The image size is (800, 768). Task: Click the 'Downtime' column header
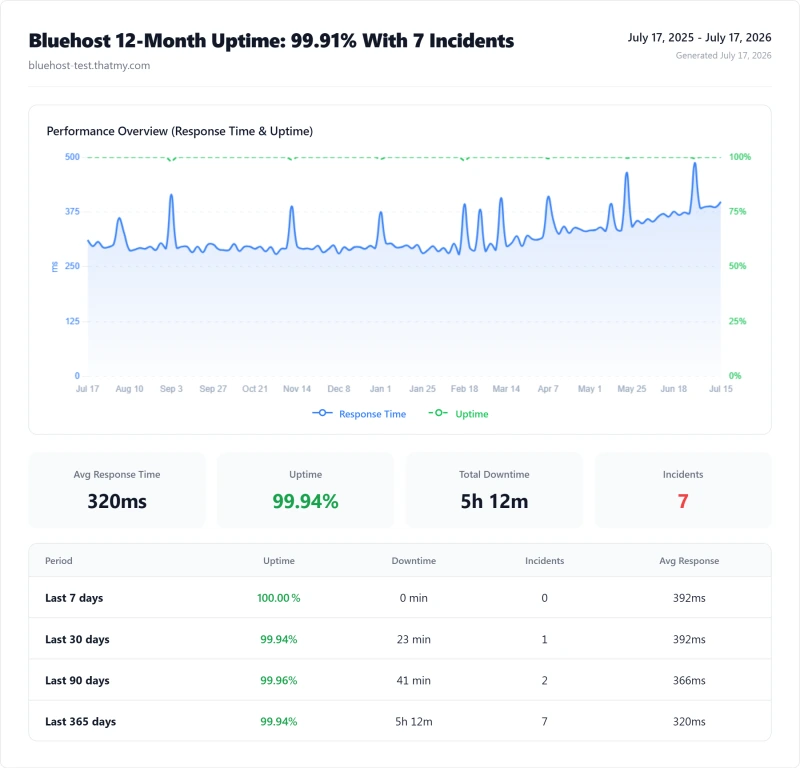click(414, 561)
